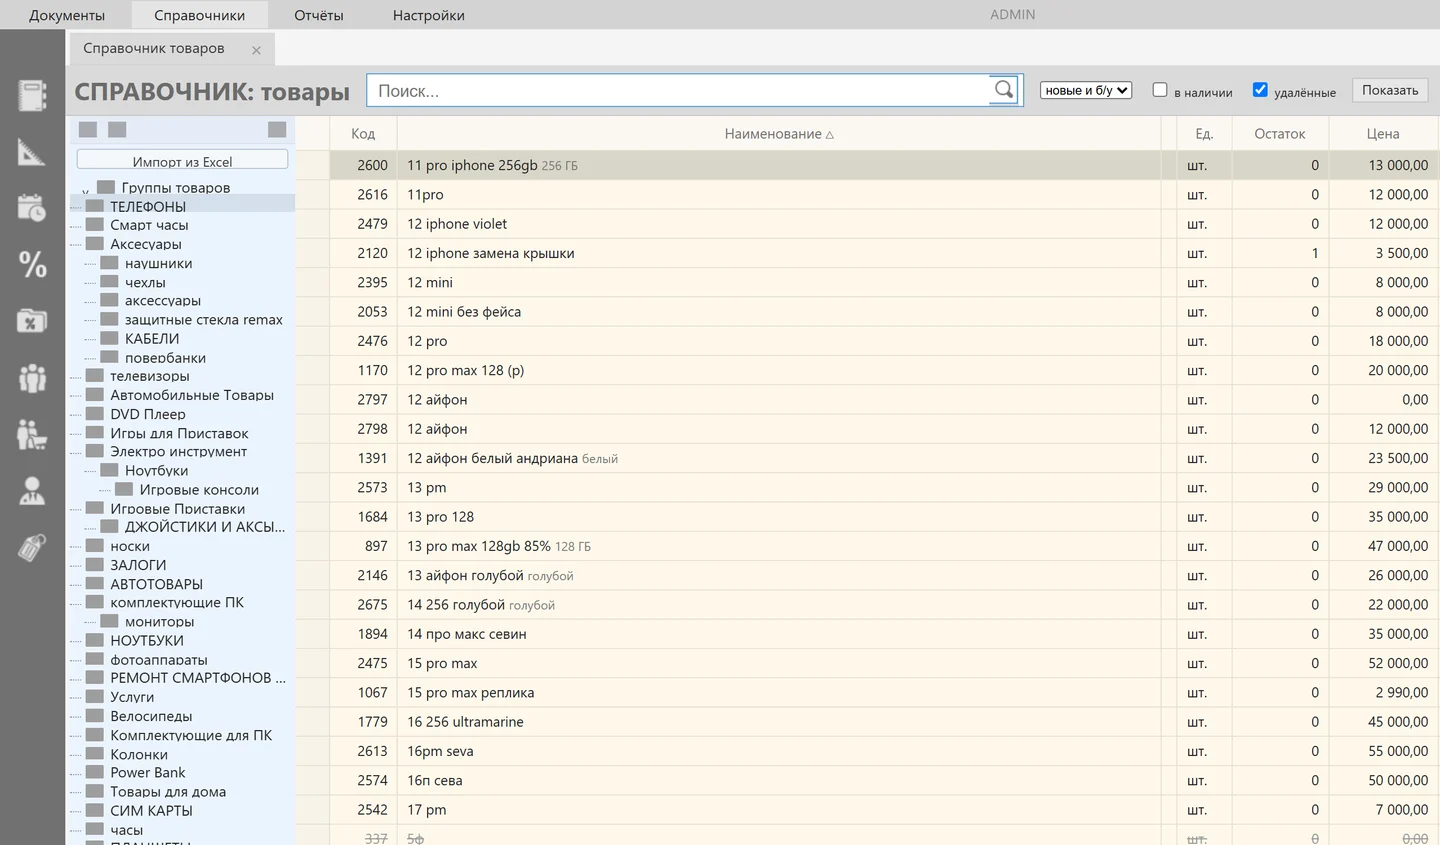Screen dimensions: 1440x845
Task: Close the Справочник товаров tab
Action: [x=256, y=50]
